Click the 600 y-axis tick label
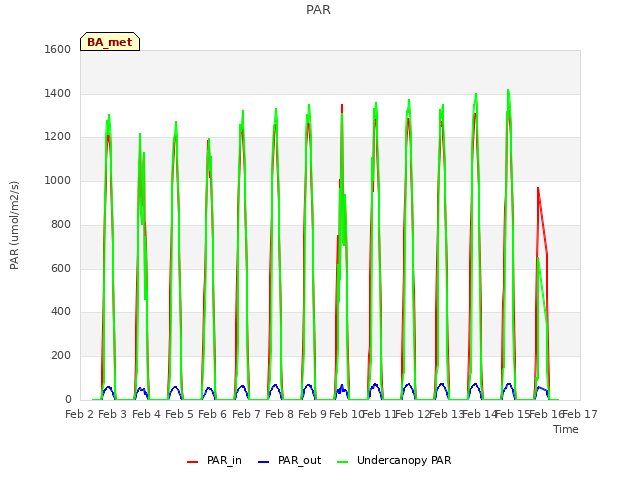 click(x=61, y=268)
